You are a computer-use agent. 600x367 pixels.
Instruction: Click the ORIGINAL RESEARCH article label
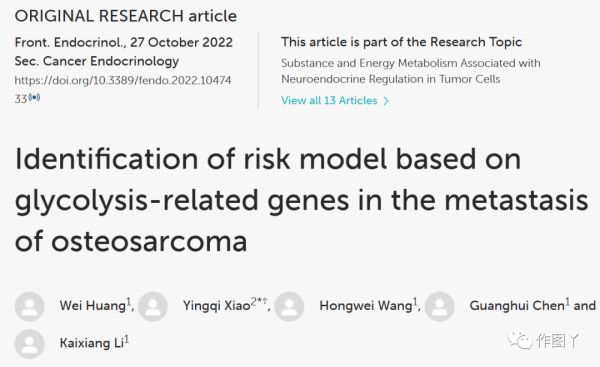click(x=126, y=16)
